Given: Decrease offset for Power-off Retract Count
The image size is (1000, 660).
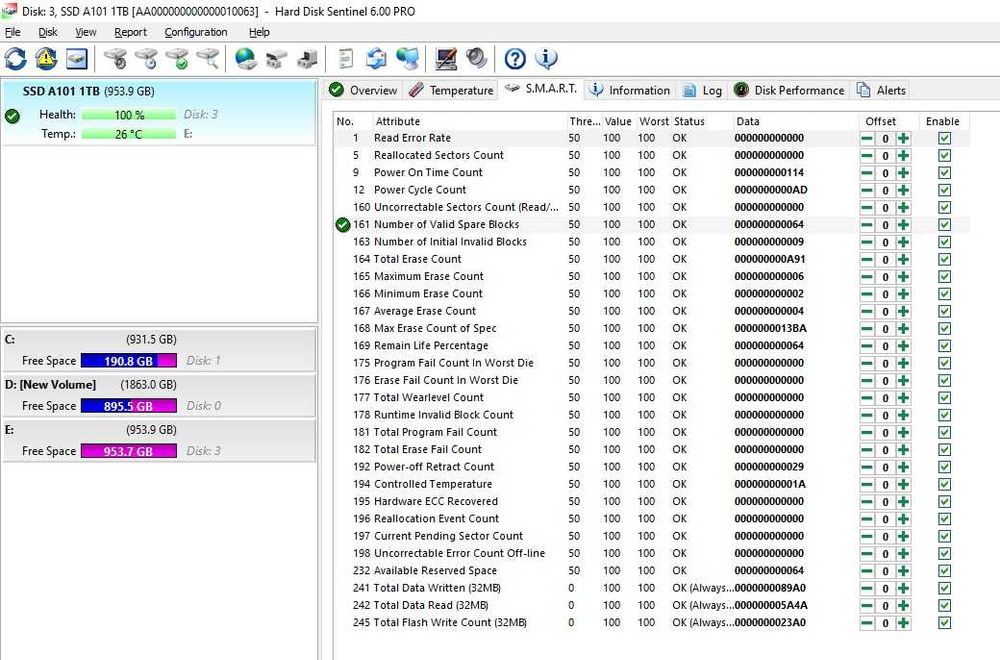Looking at the screenshot, I should pos(867,467).
